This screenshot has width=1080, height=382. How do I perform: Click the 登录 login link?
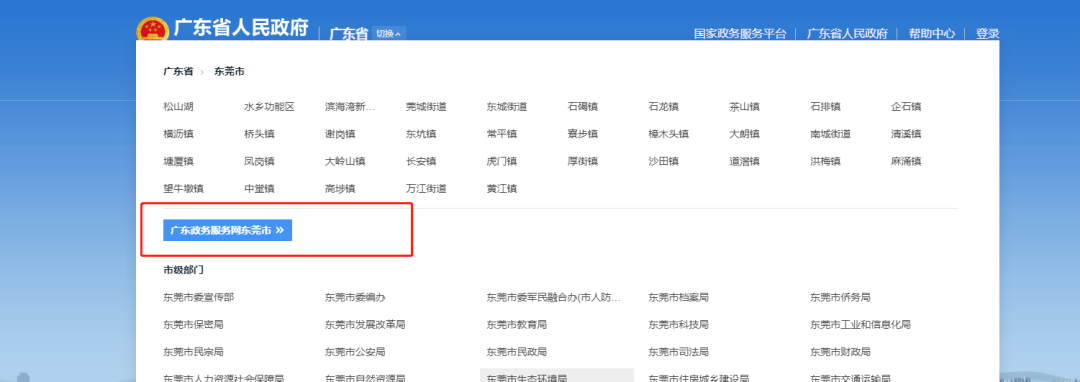[x=987, y=34]
